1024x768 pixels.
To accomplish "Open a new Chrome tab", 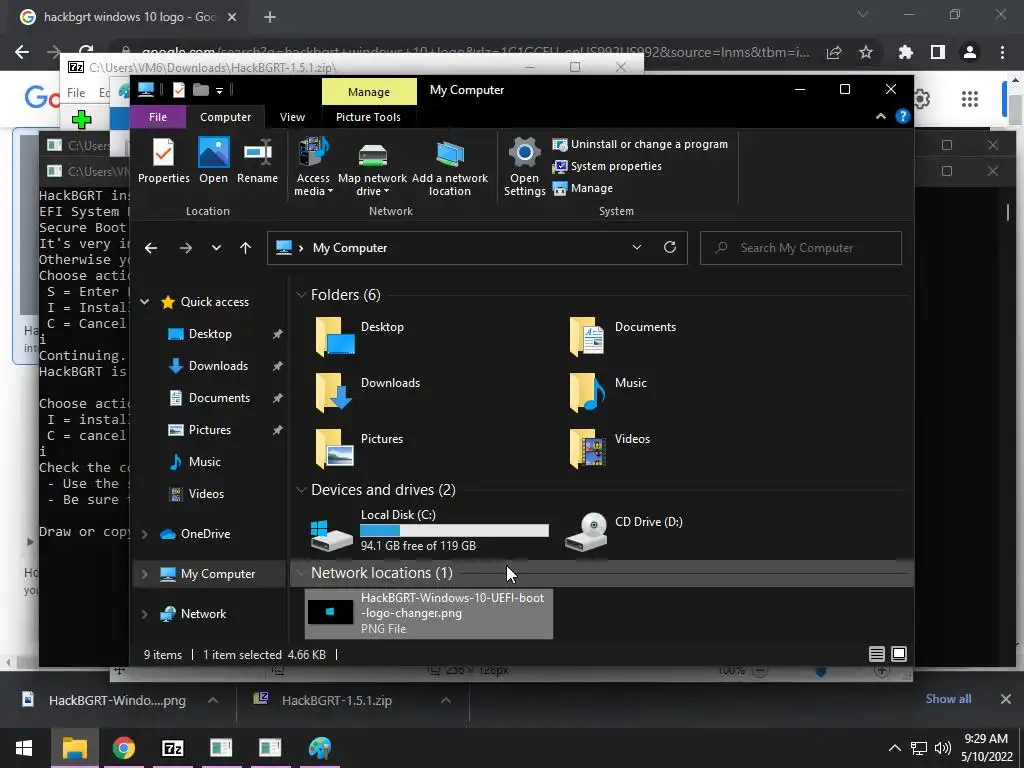I will pos(270,18).
